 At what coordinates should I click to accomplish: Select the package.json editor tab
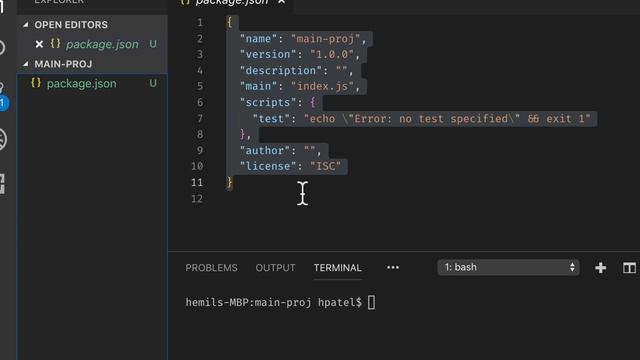[x=232, y=2]
